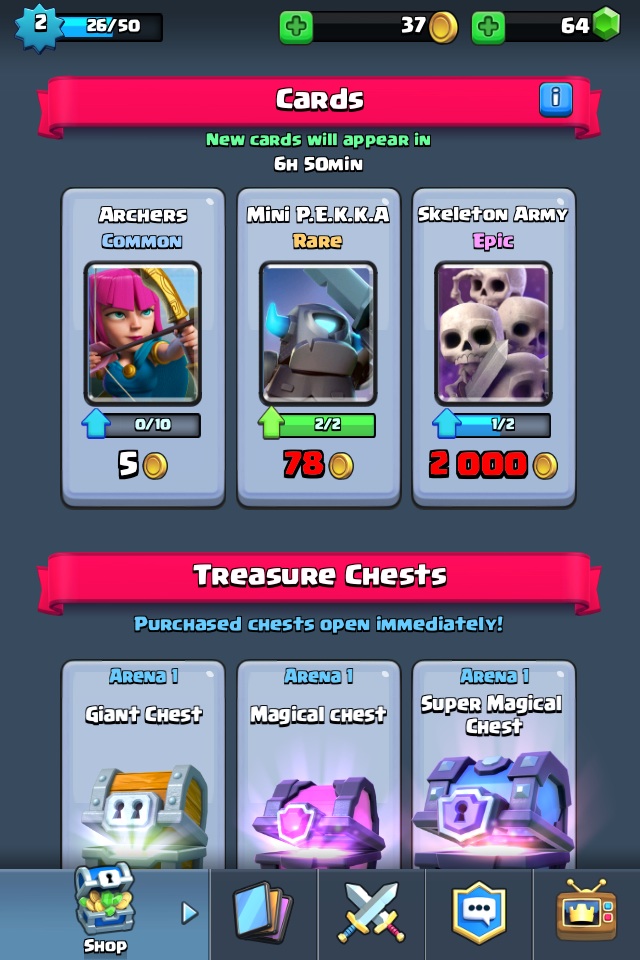The height and width of the screenshot is (960, 640).
Task: Open the clan chat shield icon
Action: pos(479,912)
